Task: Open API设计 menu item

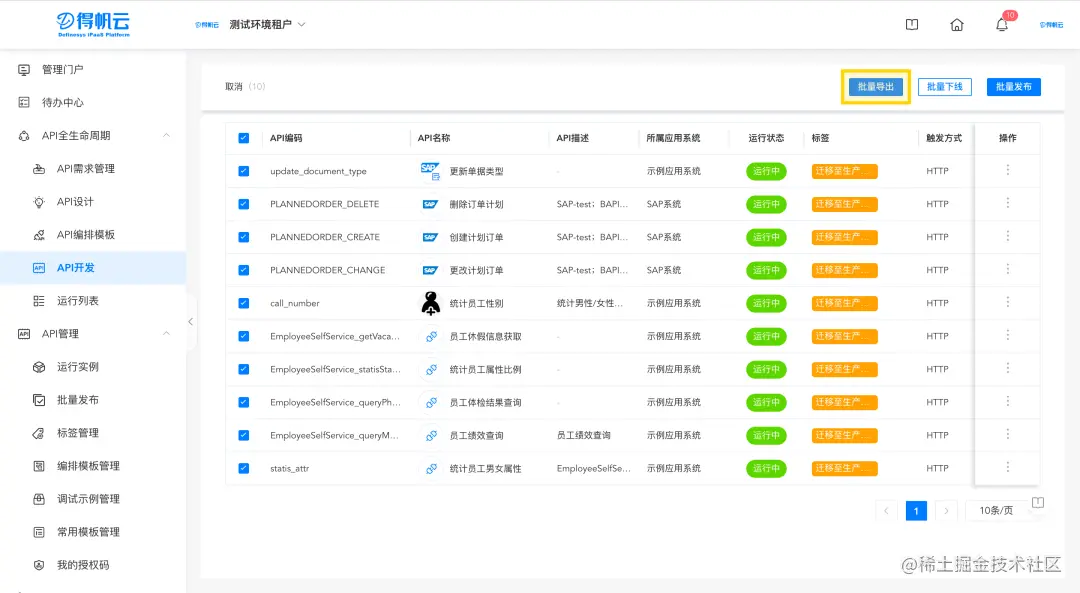Action: click(75, 202)
